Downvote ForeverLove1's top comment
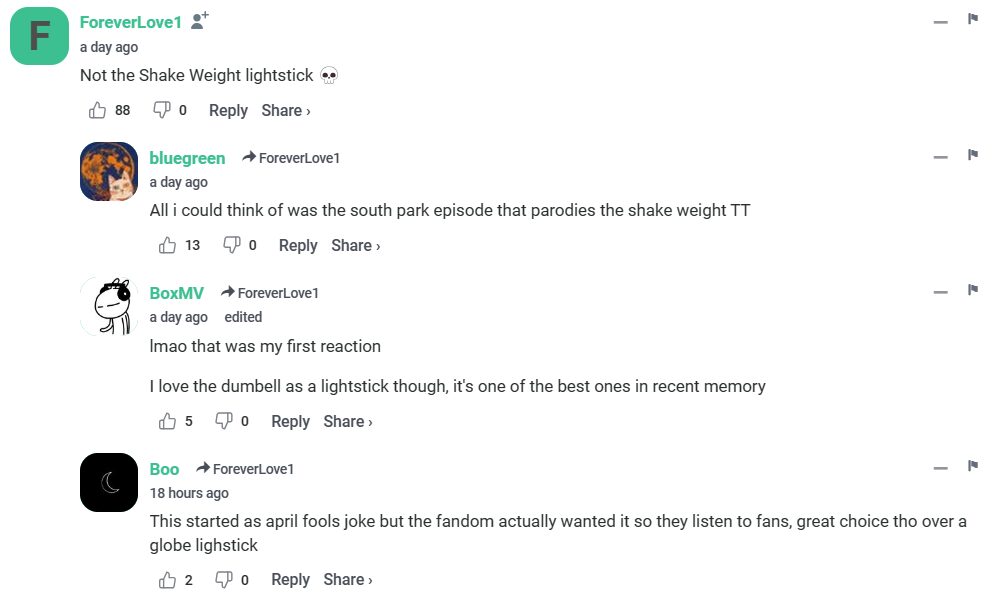This screenshot has height=599, width=995. [161, 110]
